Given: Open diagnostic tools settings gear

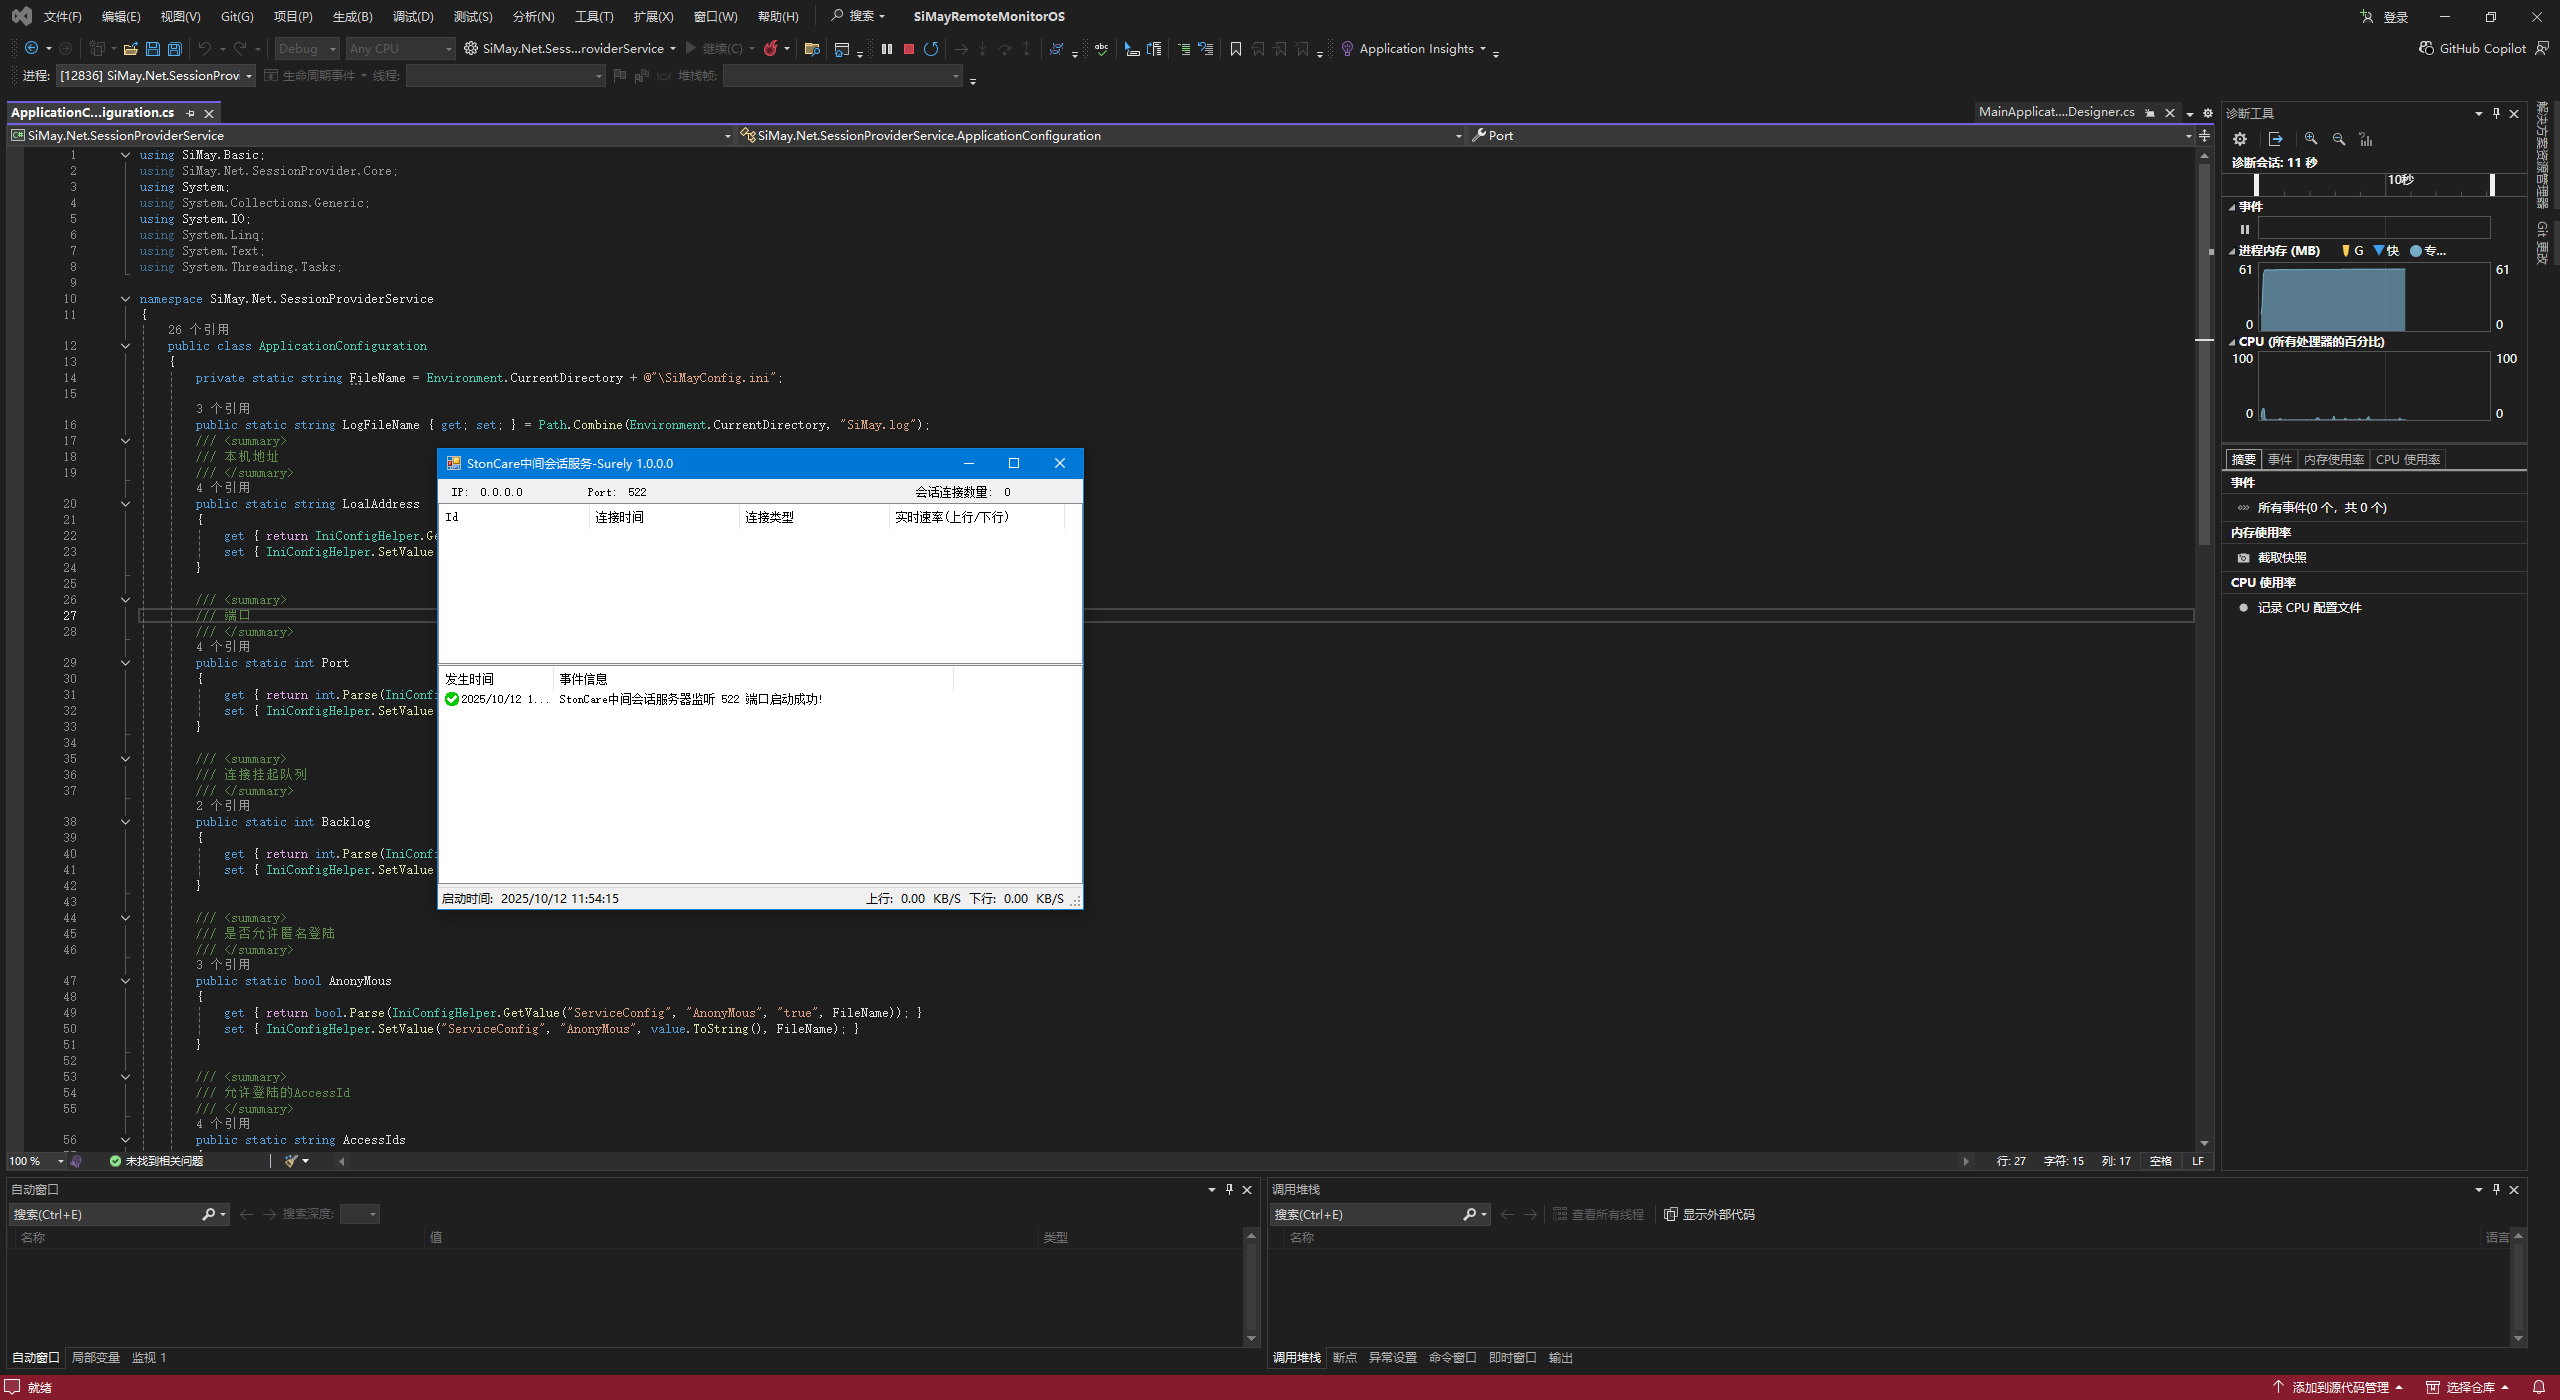Looking at the screenshot, I should [2240, 139].
